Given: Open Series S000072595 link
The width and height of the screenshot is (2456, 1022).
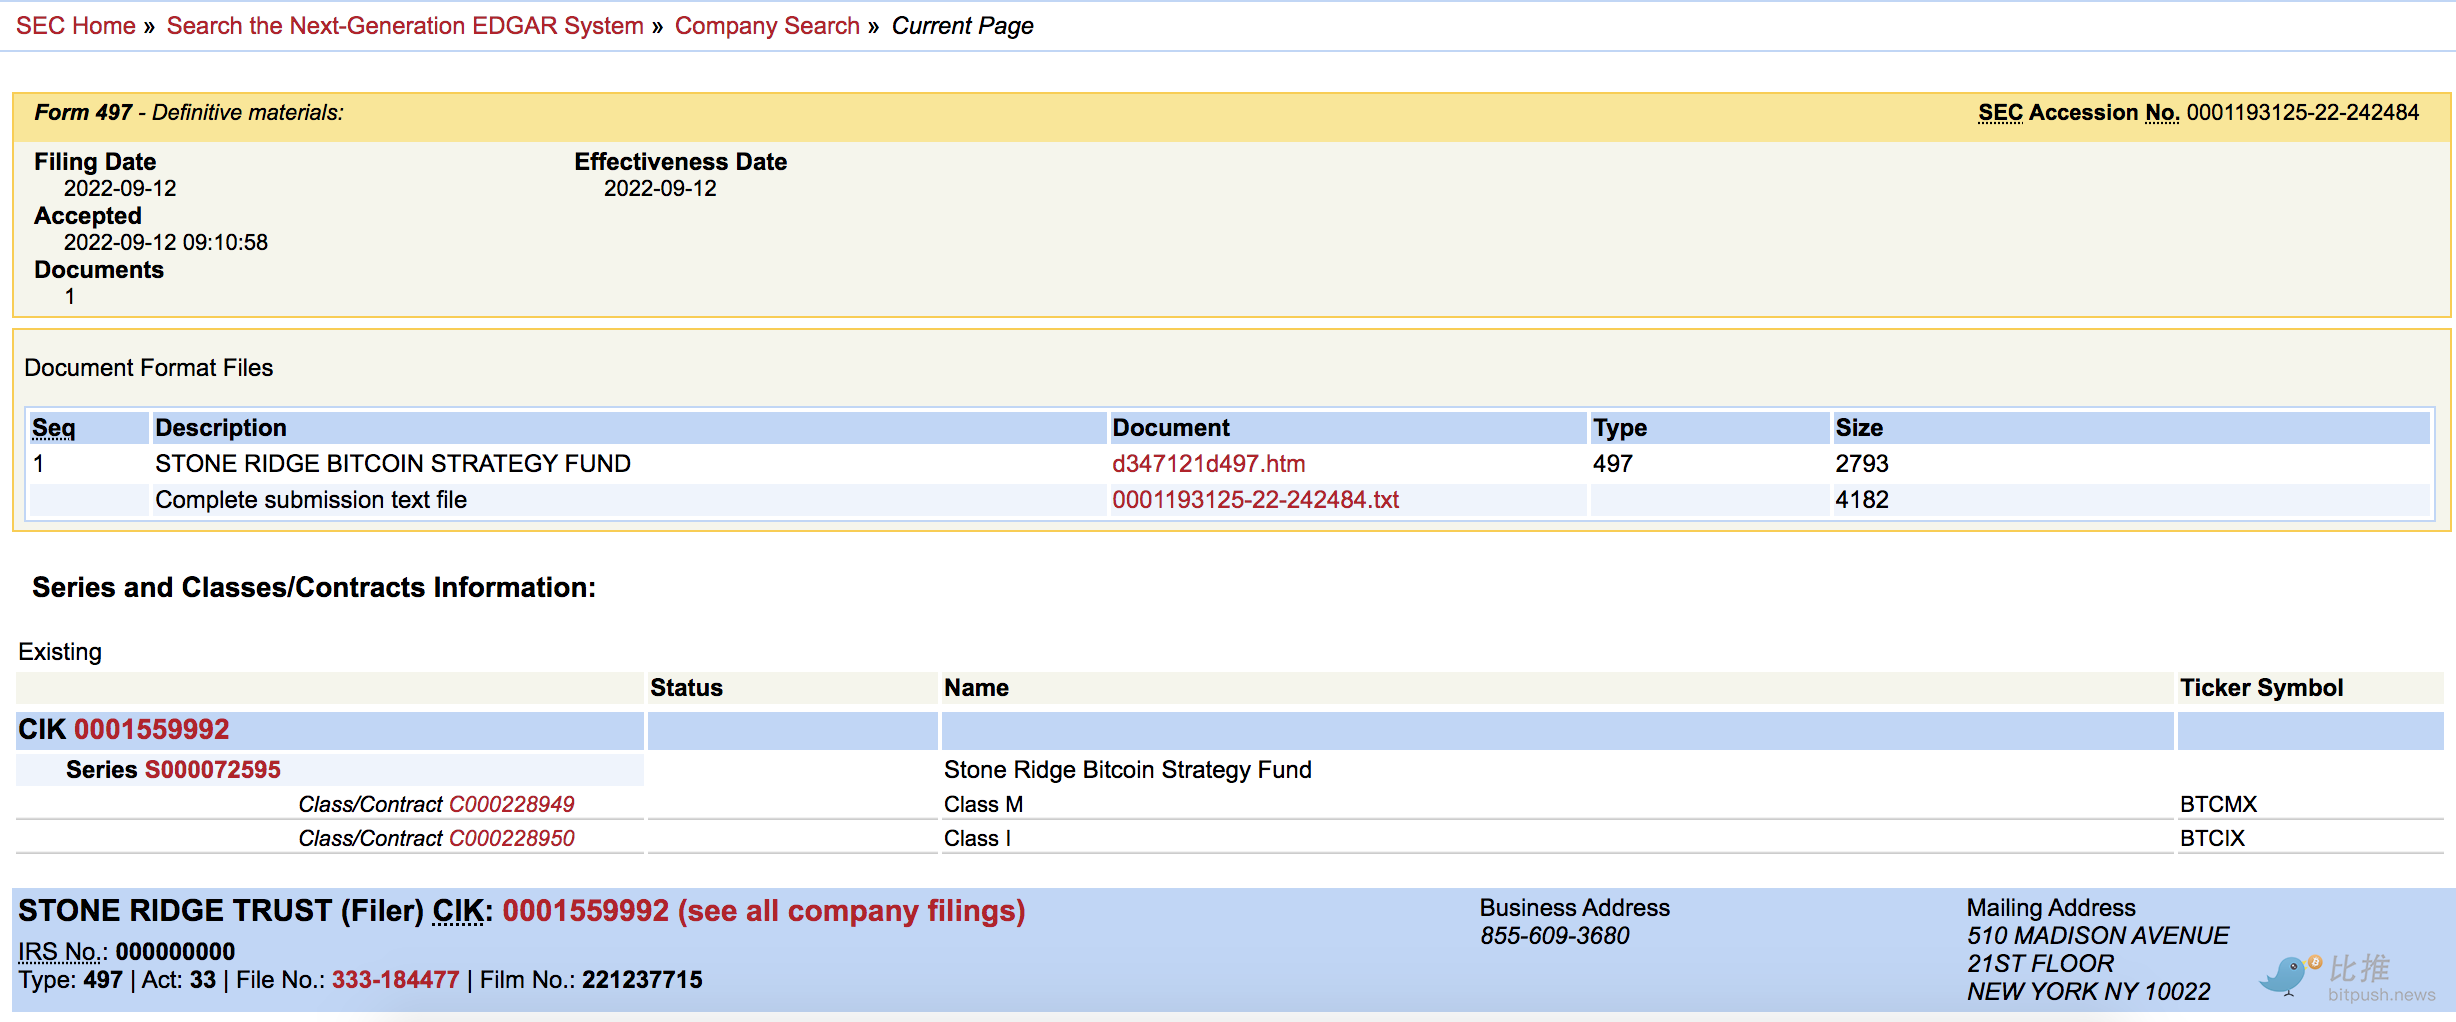Looking at the screenshot, I should (213, 770).
